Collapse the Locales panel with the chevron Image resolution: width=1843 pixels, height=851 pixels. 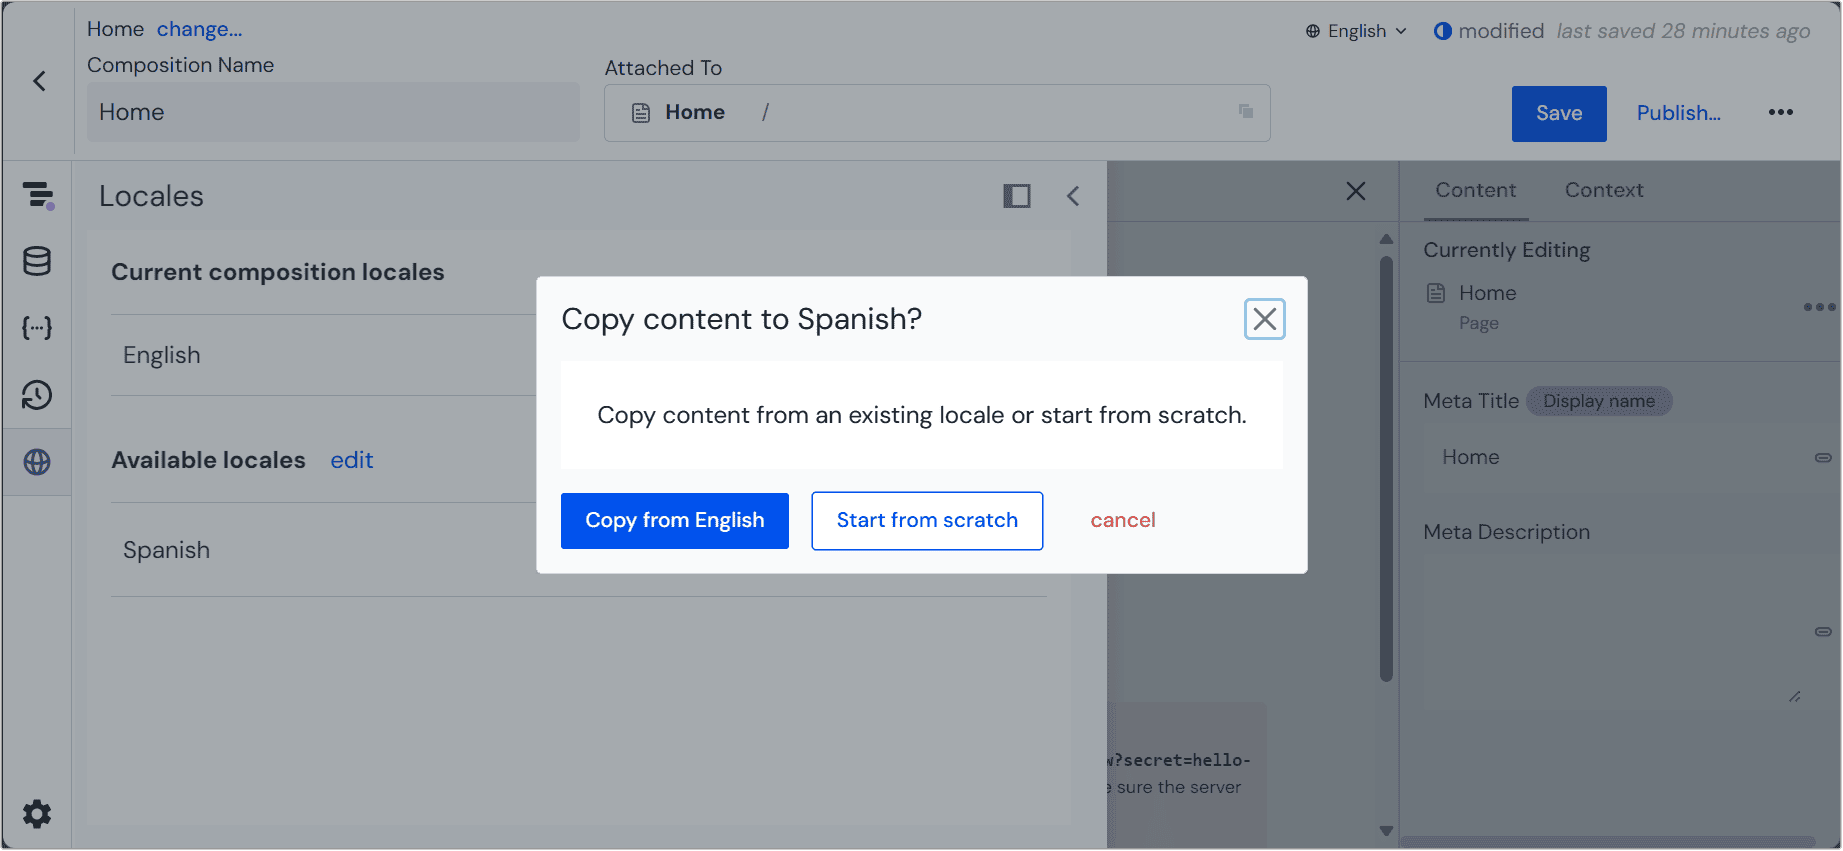coord(1073,196)
